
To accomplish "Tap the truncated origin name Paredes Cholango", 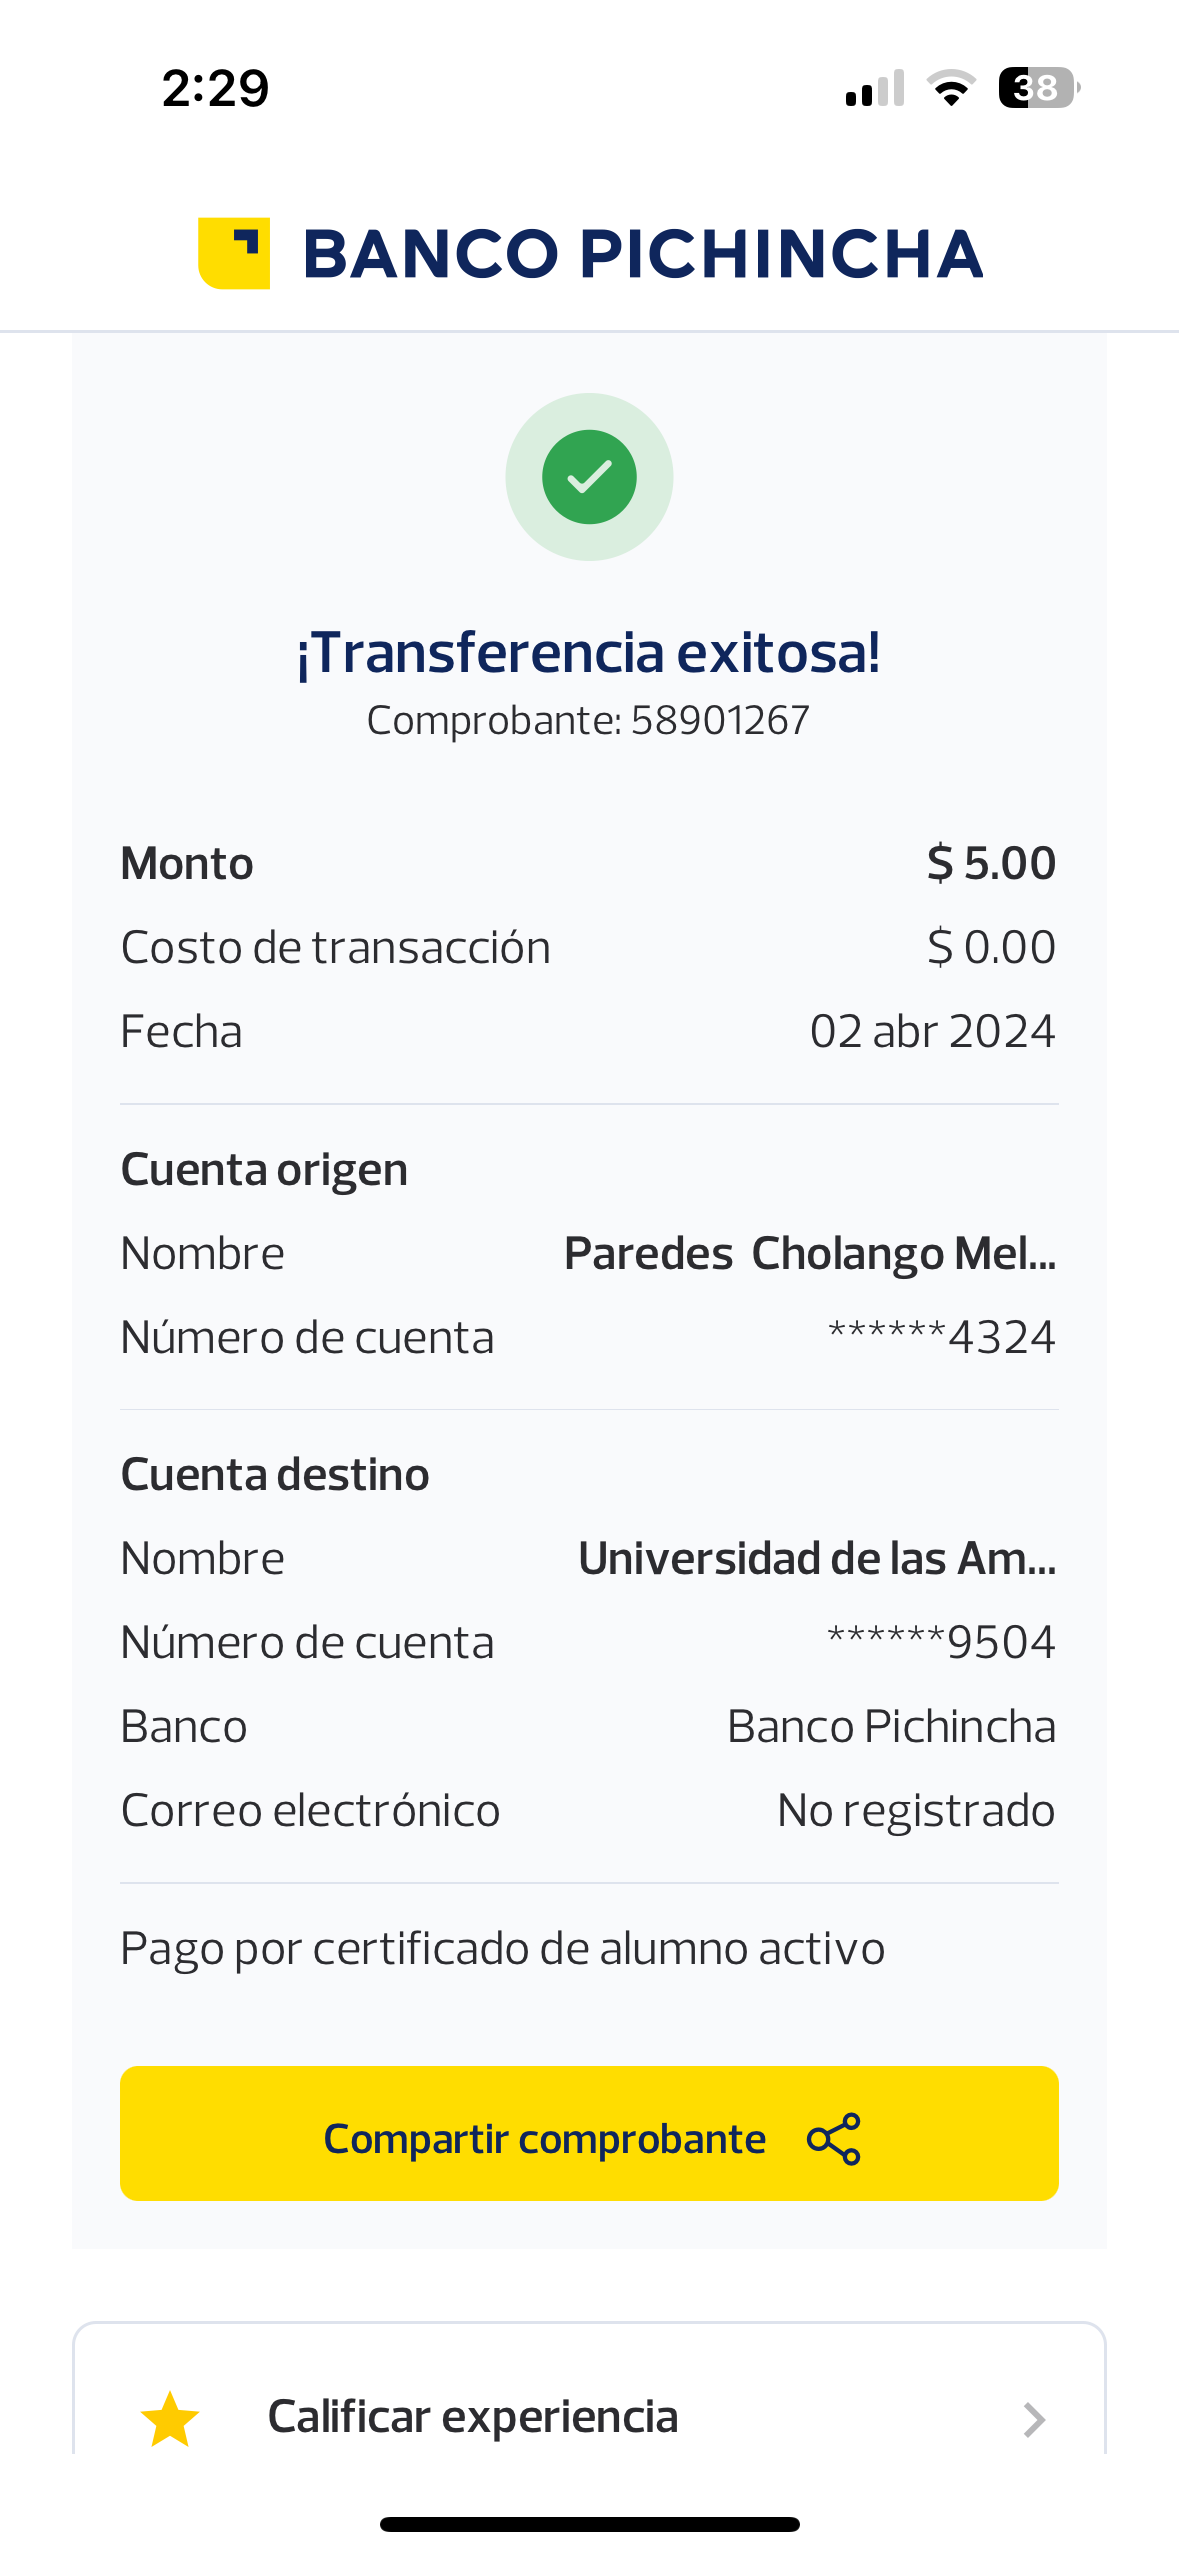I will coord(809,1253).
